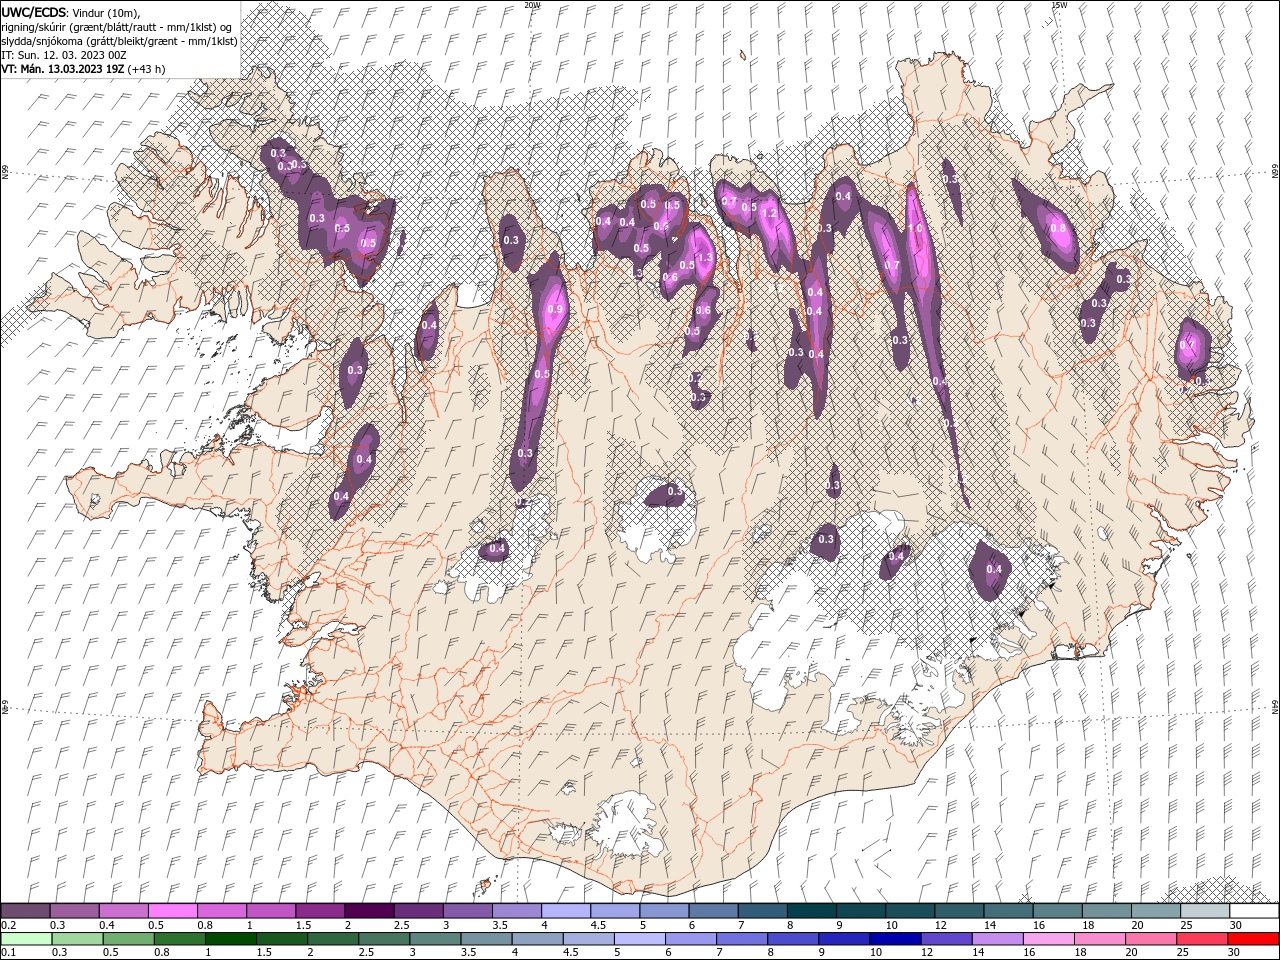
Task: Click the 'slydda/snjókoma' legend description line
Action: pyautogui.click(x=119, y=41)
